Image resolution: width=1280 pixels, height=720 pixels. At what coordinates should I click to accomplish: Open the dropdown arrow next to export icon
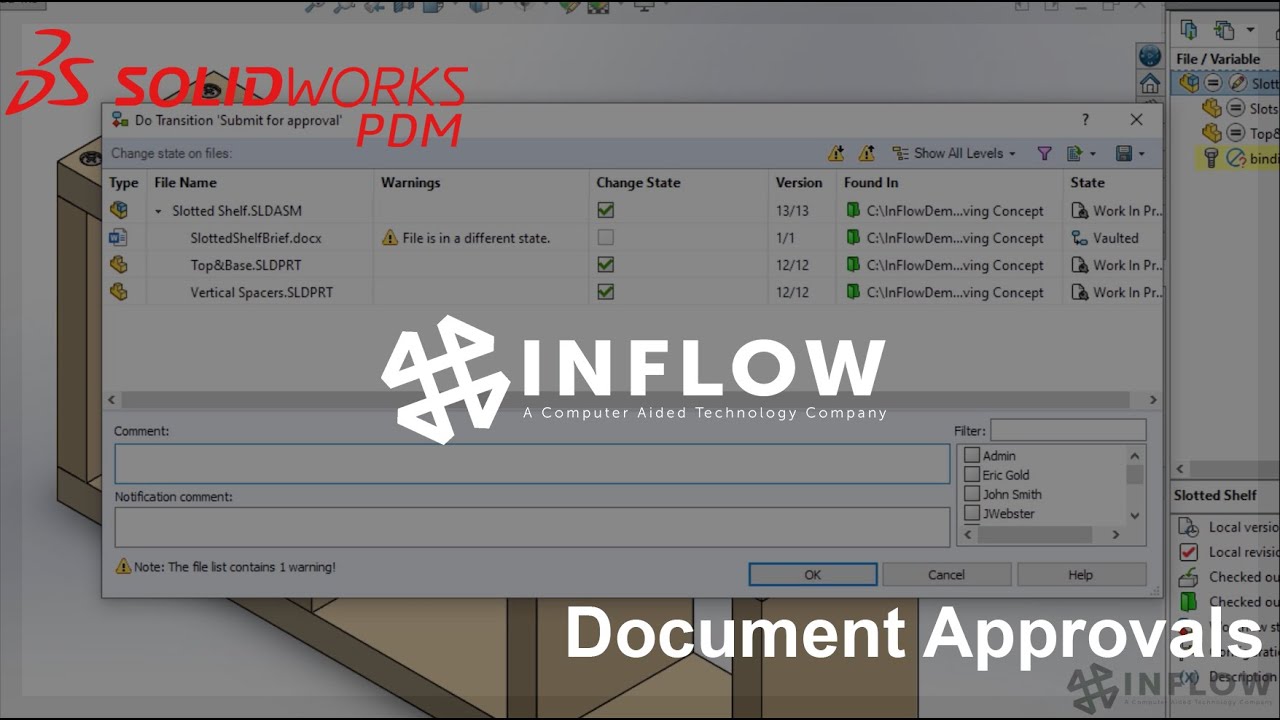[x=1092, y=154]
